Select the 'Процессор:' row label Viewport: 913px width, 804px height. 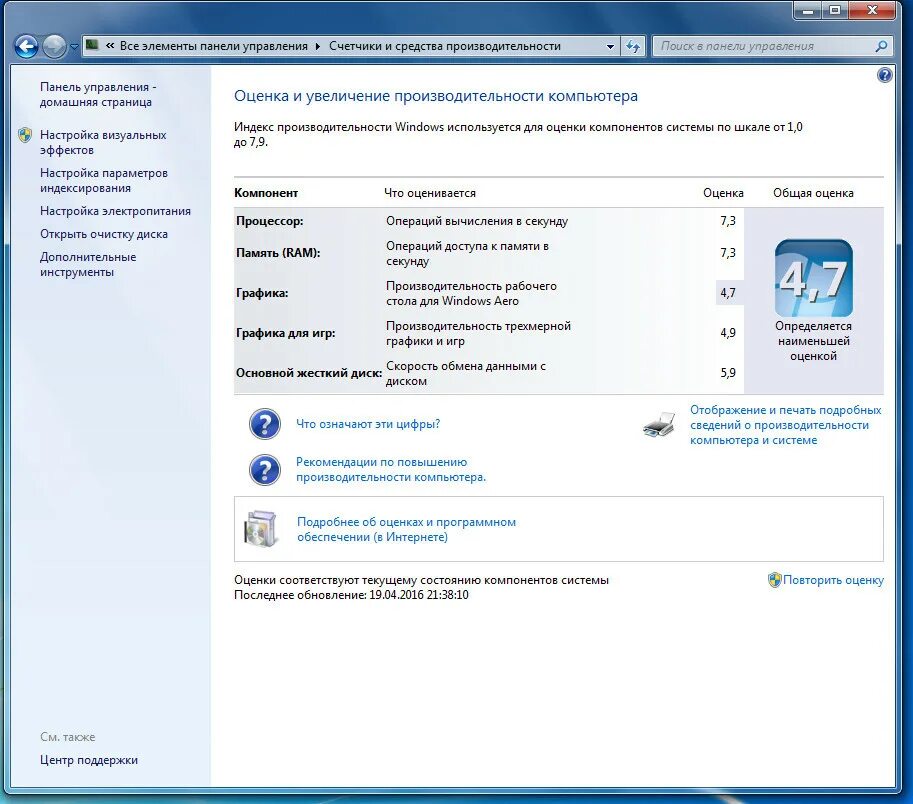[270, 221]
